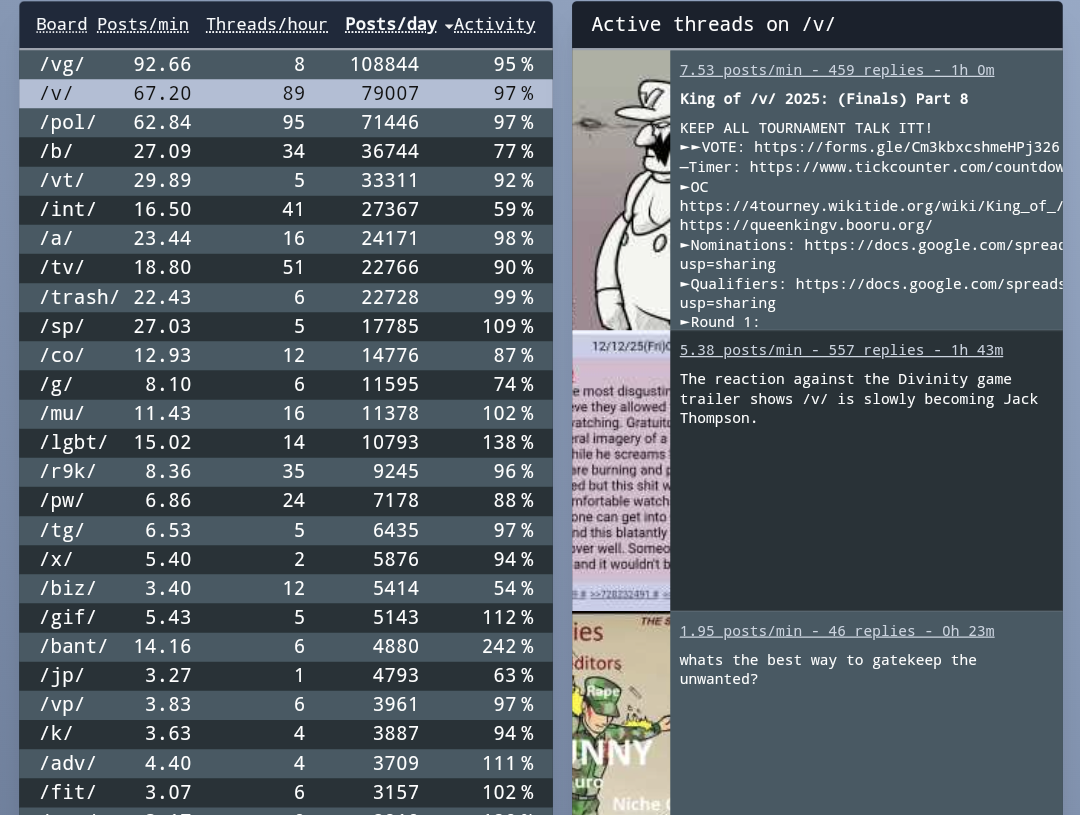Sort table by Threads/hour column header
The image size is (1080, 815).
267,25
